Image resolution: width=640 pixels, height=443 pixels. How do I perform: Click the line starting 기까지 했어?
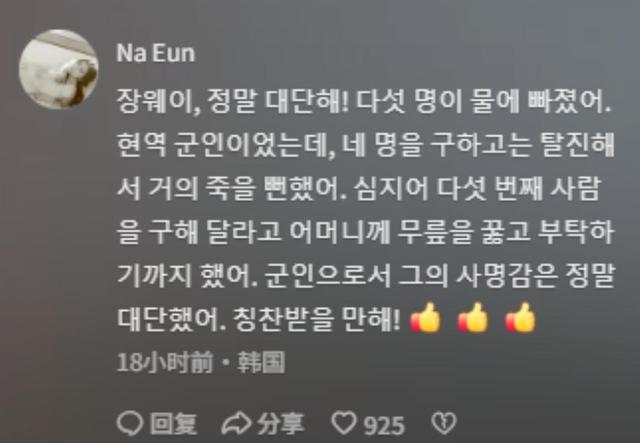366,276
